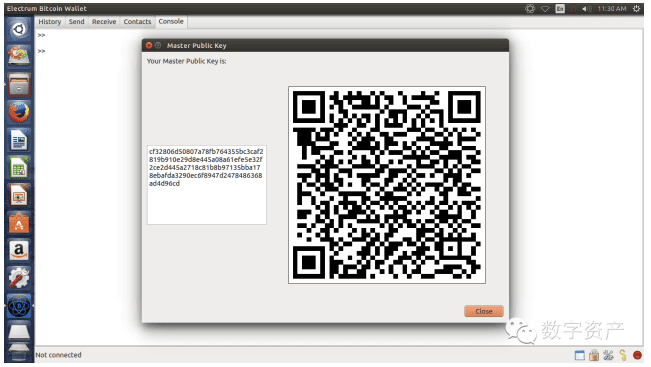Click the 'Electrum Bitcoin Wallet' window title
This screenshot has width=651, height=367.
pos(47,9)
